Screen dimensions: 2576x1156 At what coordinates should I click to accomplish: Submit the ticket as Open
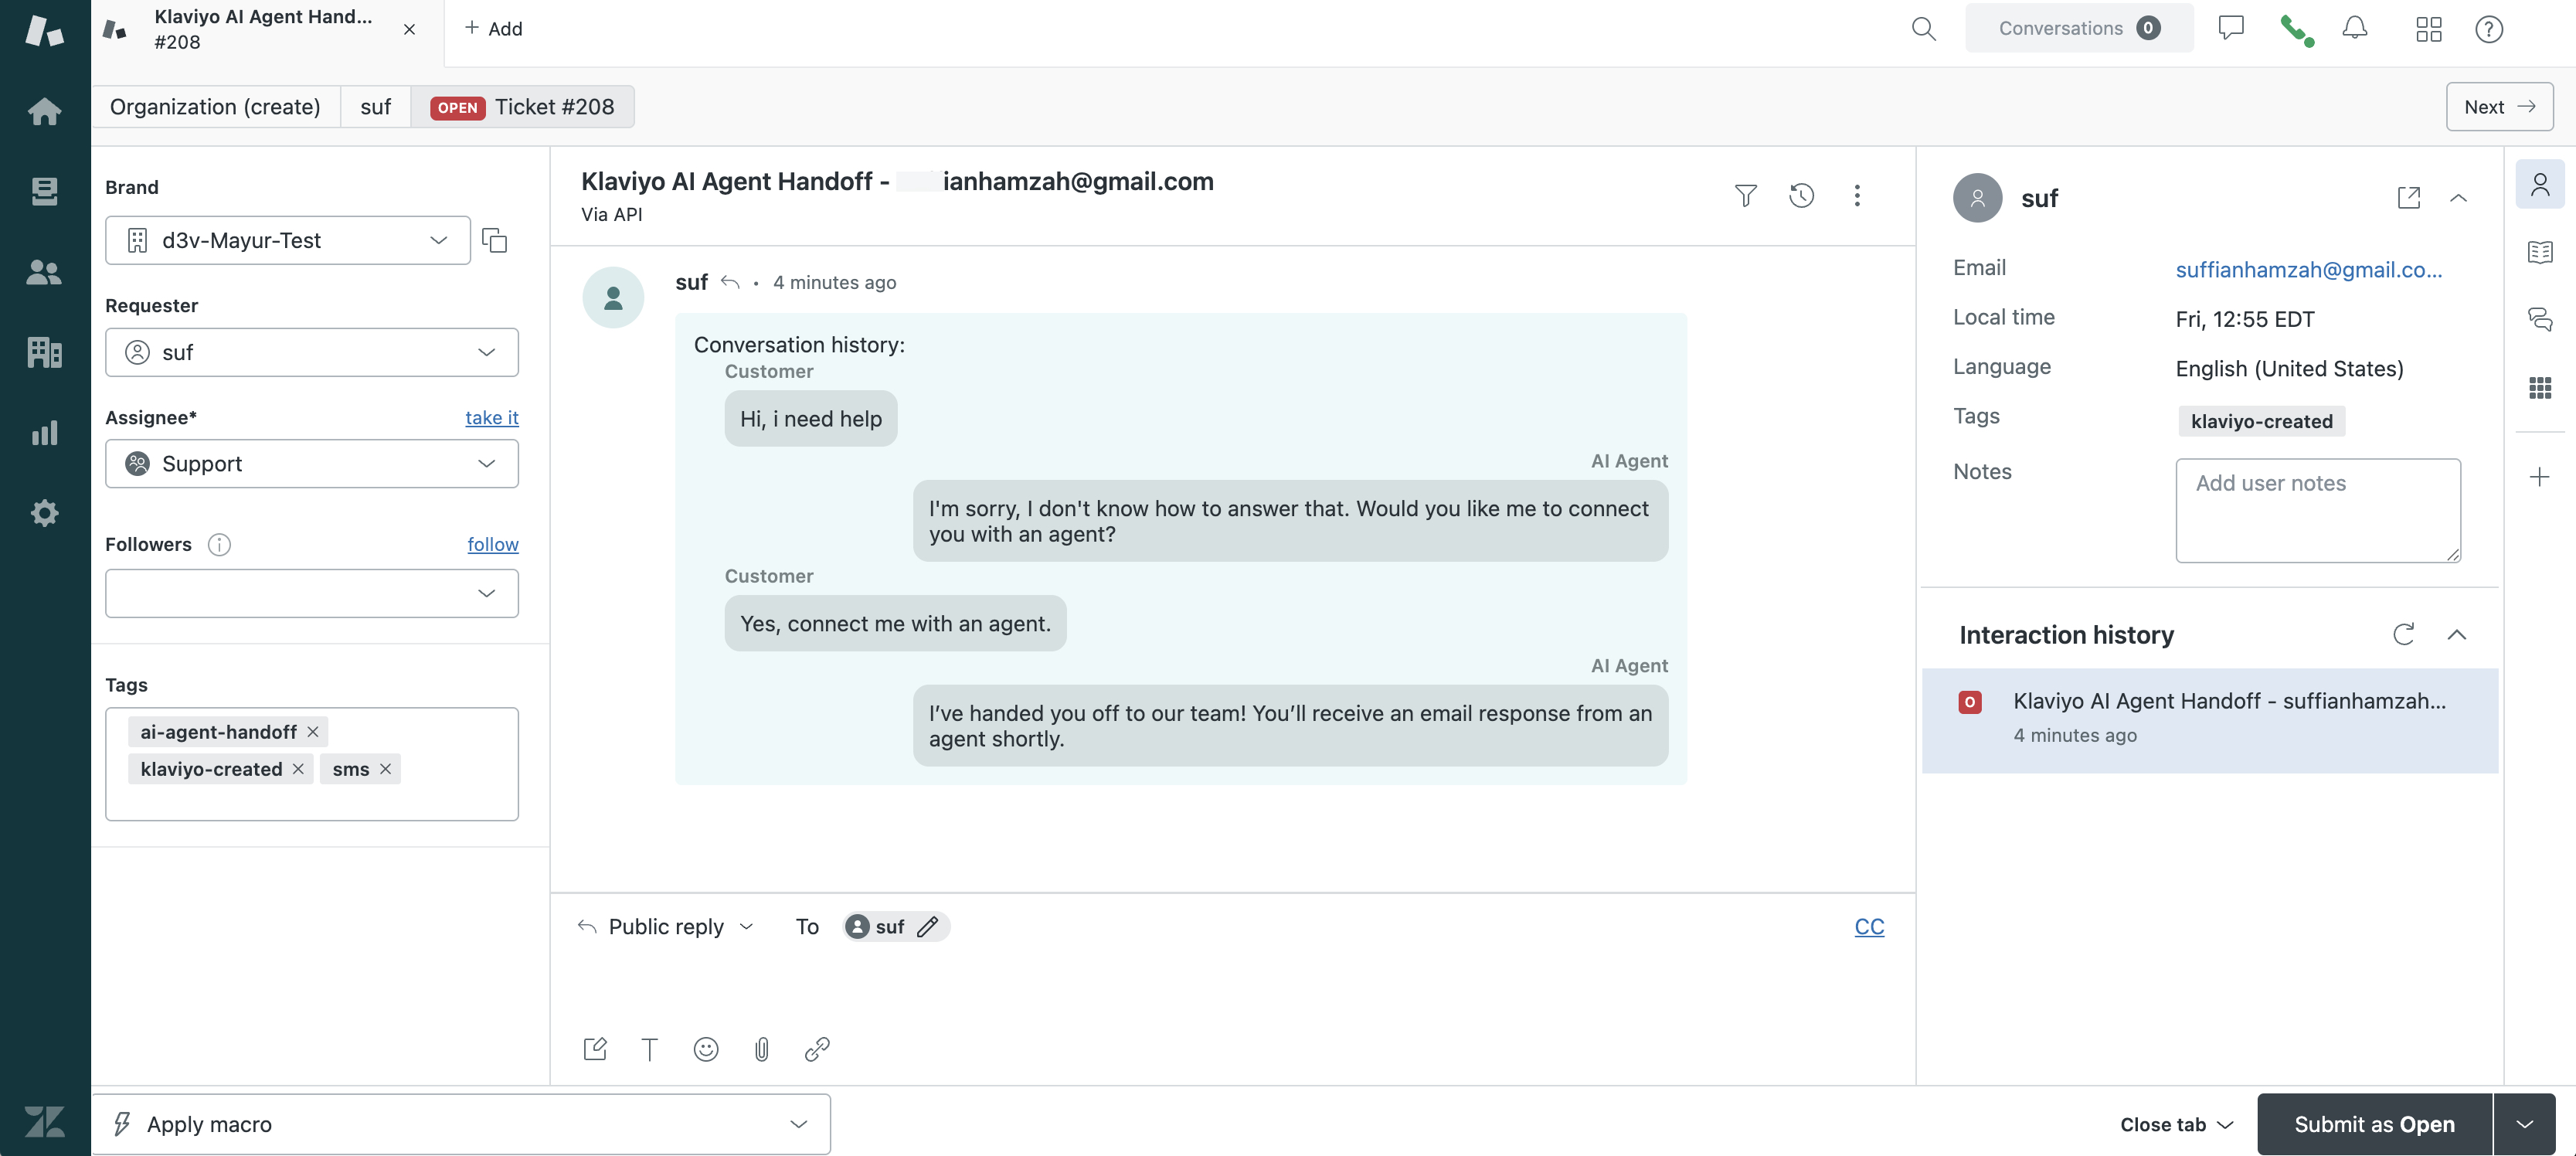pos(2375,1124)
